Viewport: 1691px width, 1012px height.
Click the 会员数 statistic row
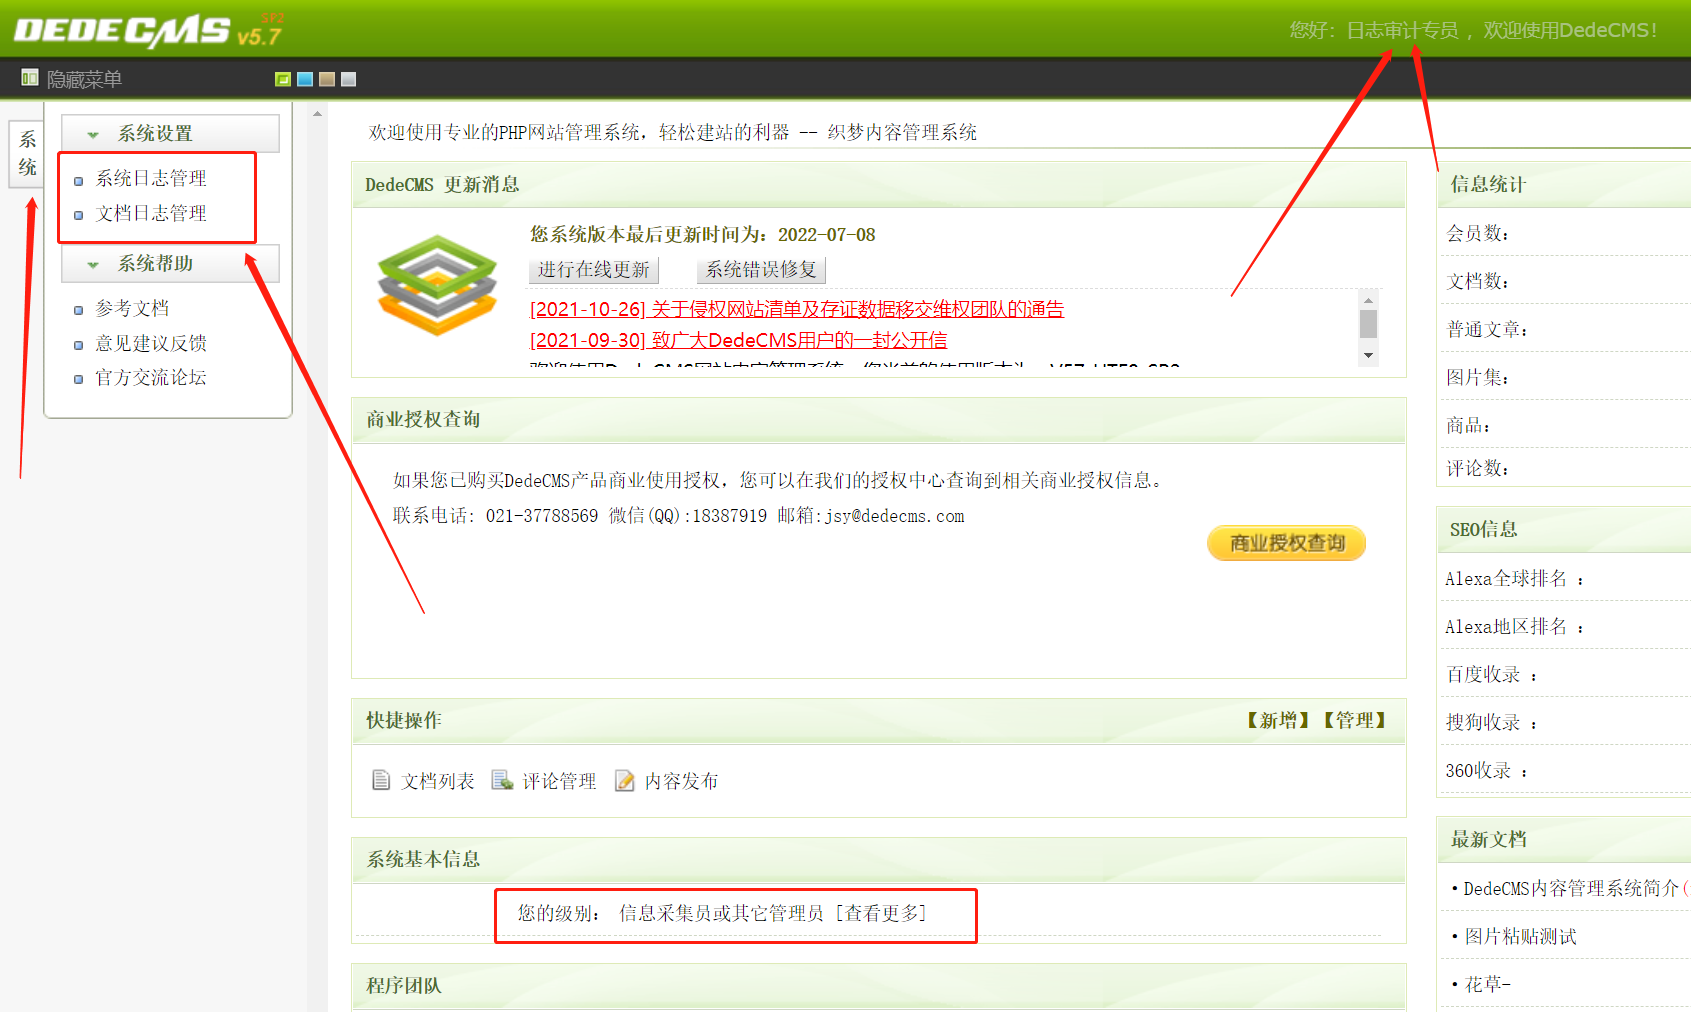pos(1565,233)
